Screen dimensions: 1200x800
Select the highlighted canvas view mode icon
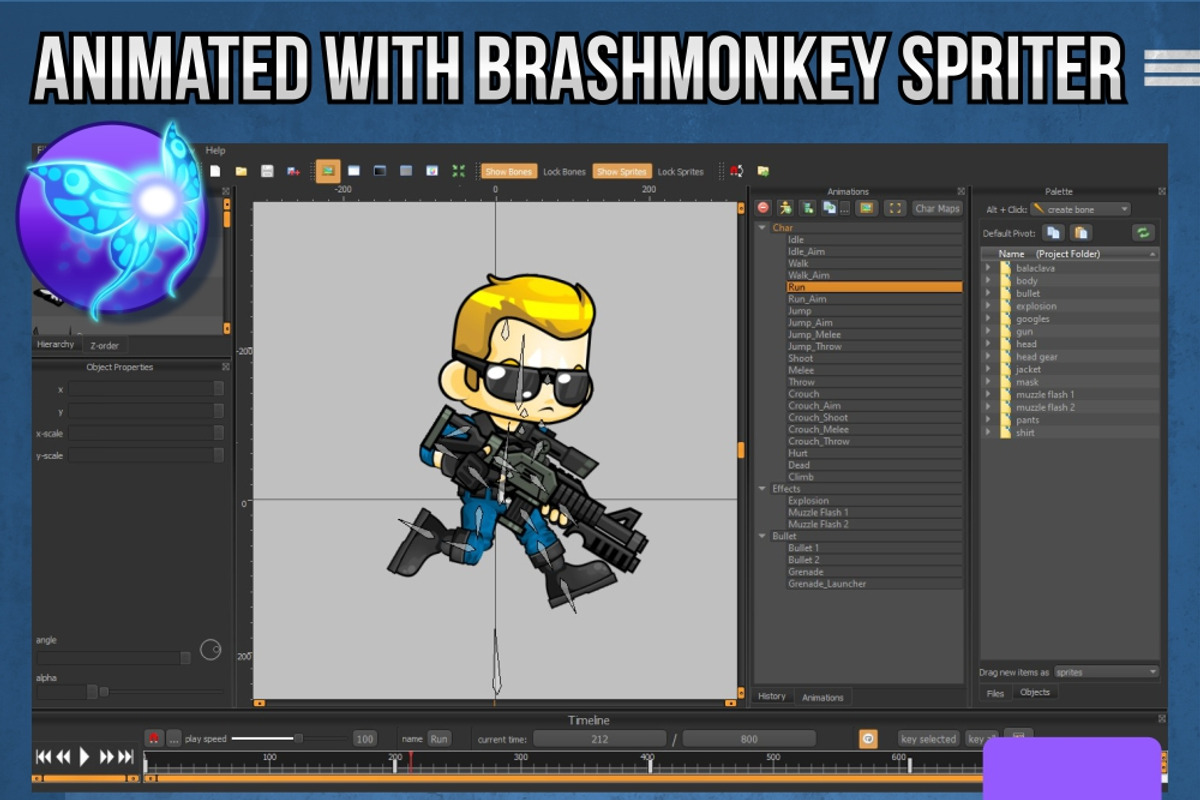[x=328, y=171]
